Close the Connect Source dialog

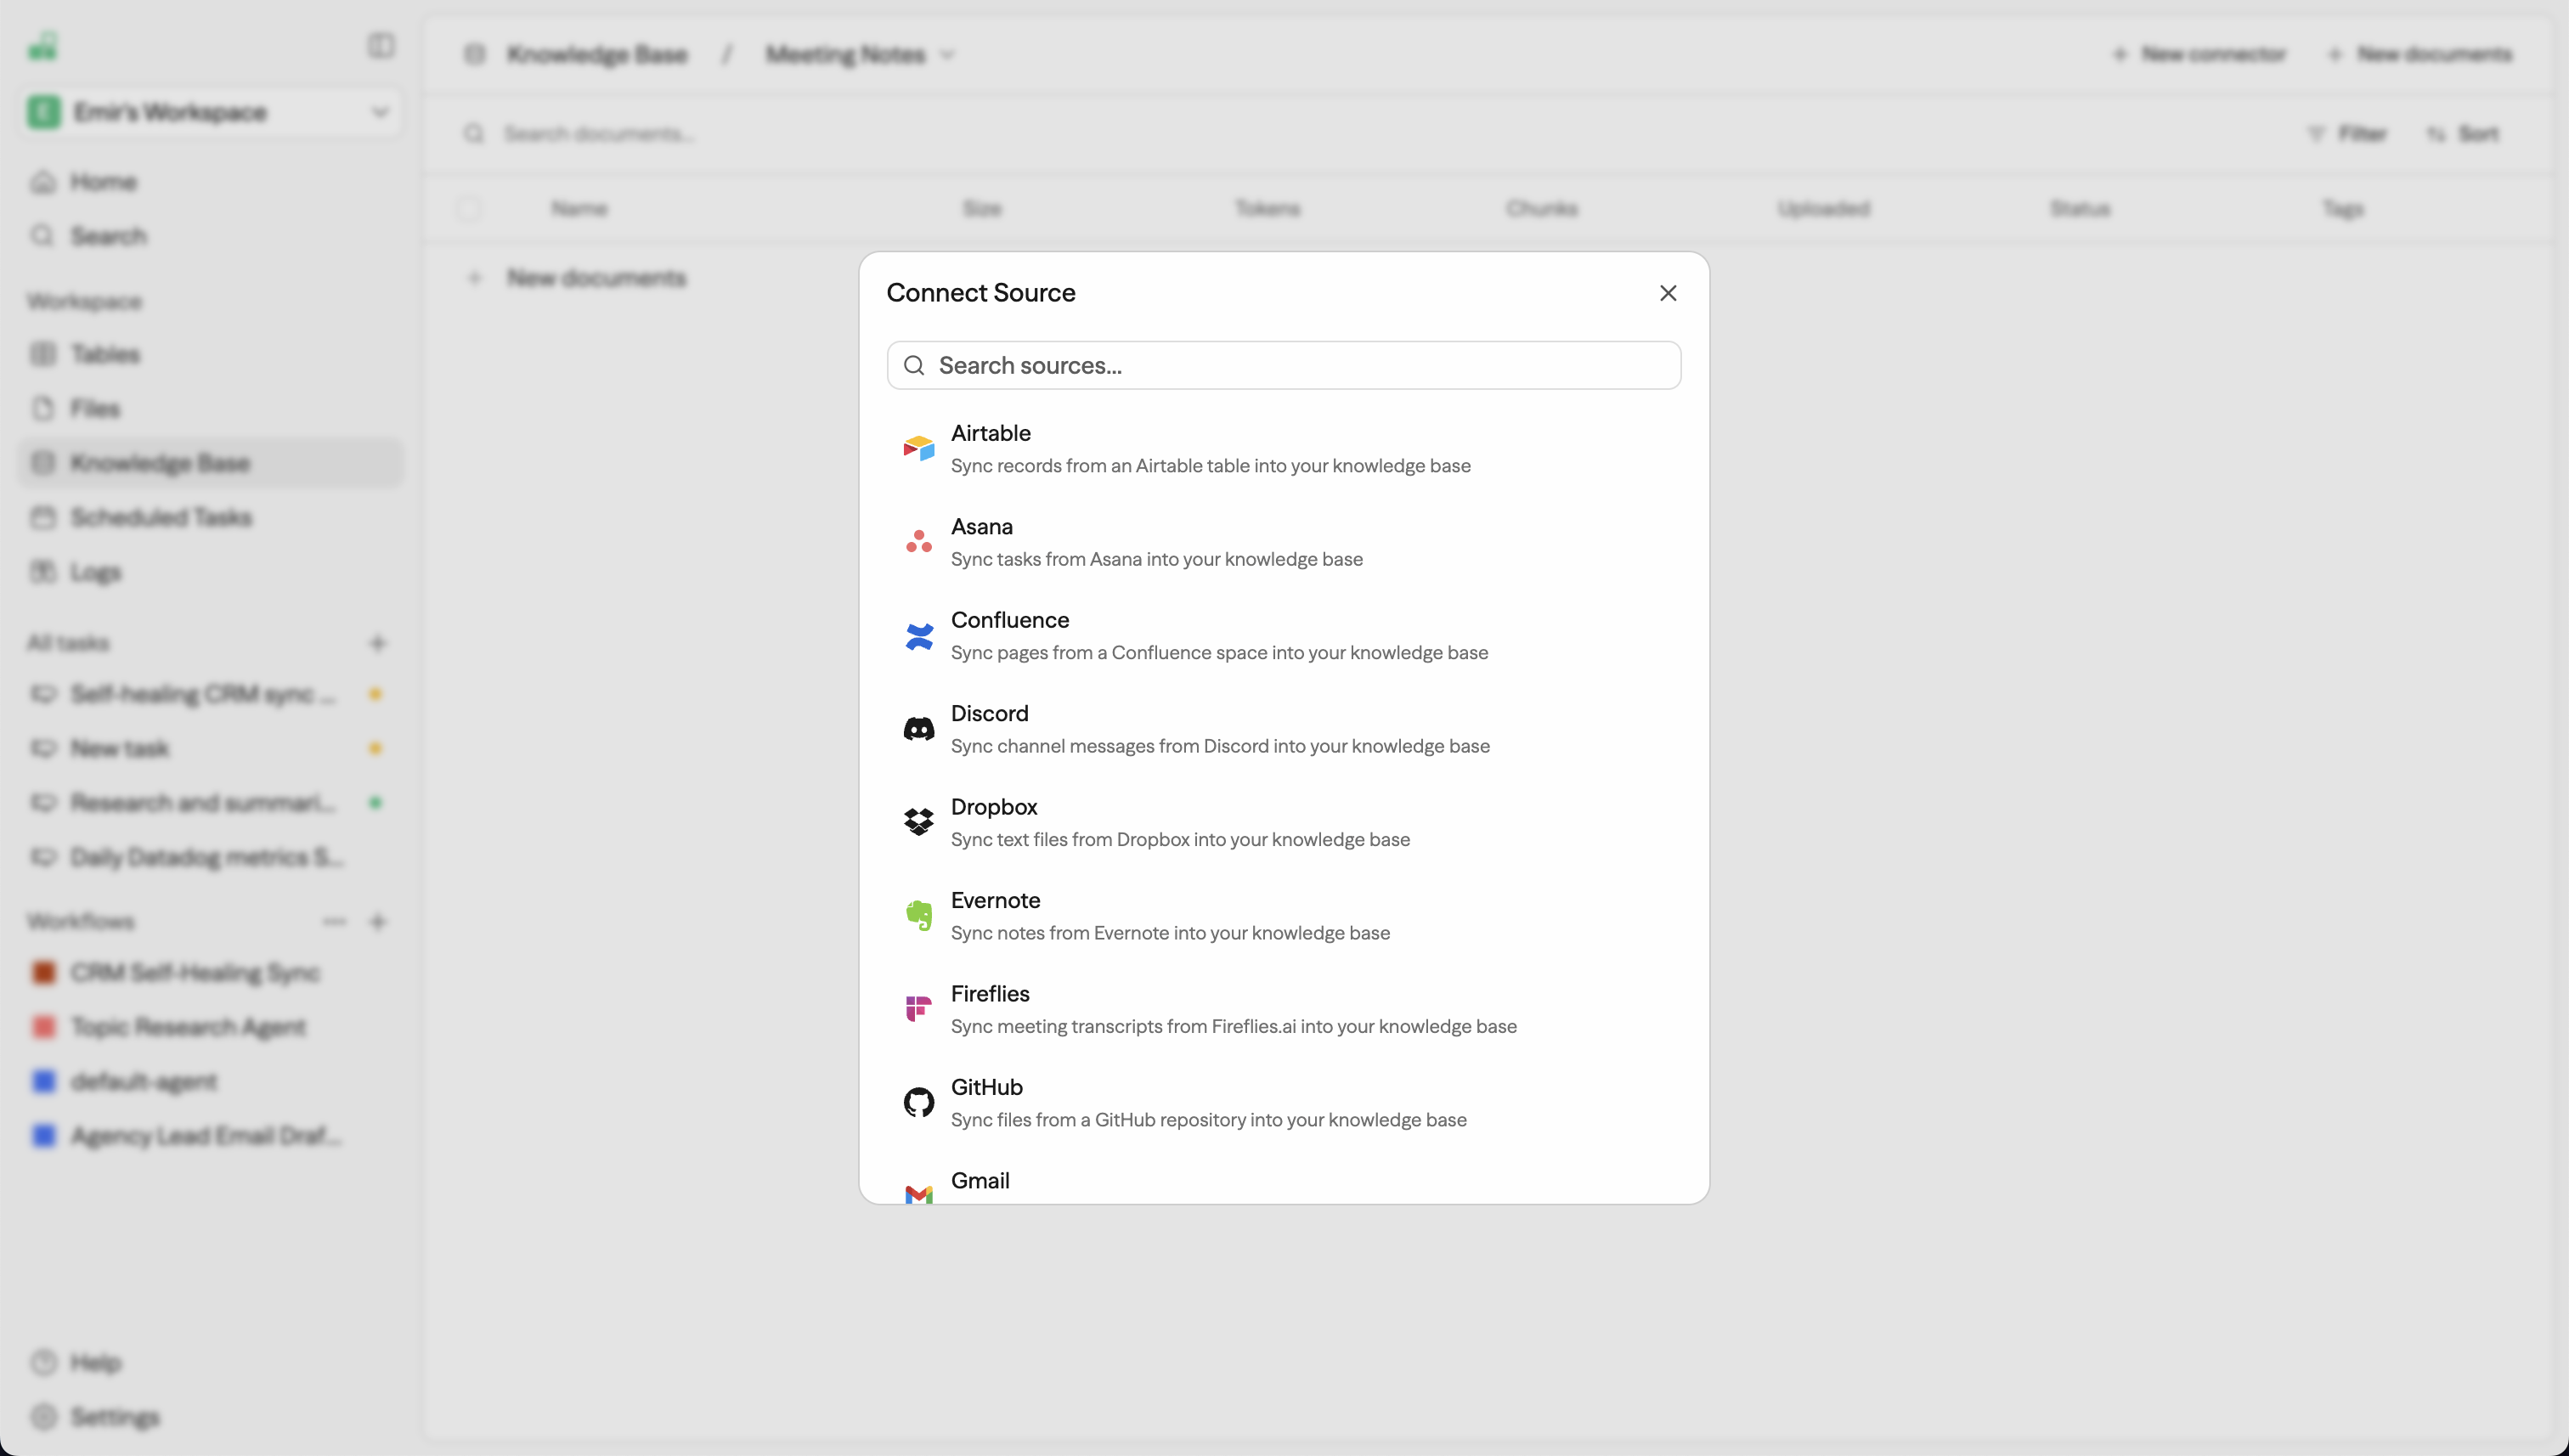tap(1667, 293)
